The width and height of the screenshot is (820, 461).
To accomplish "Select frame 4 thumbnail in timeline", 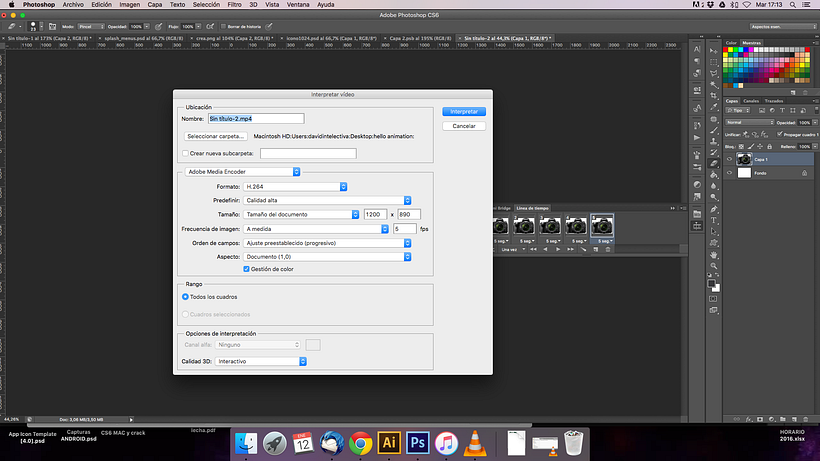I will pos(576,228).
